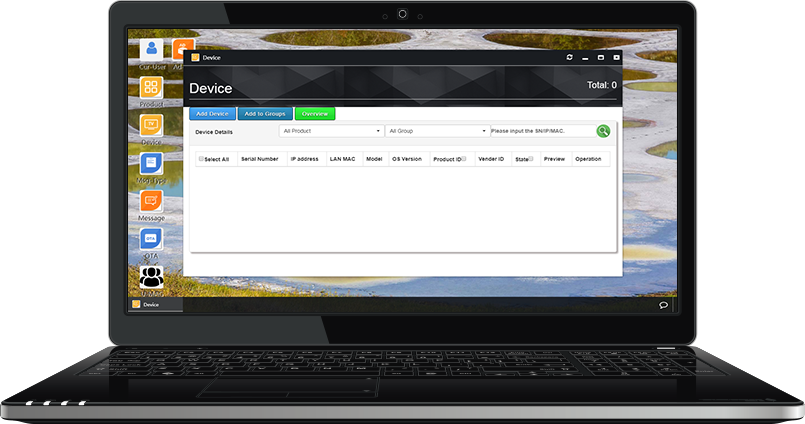Viewport: 805px width, 424px height.
Task: Click the Add Device button
Action: click(x=212, y=114)
